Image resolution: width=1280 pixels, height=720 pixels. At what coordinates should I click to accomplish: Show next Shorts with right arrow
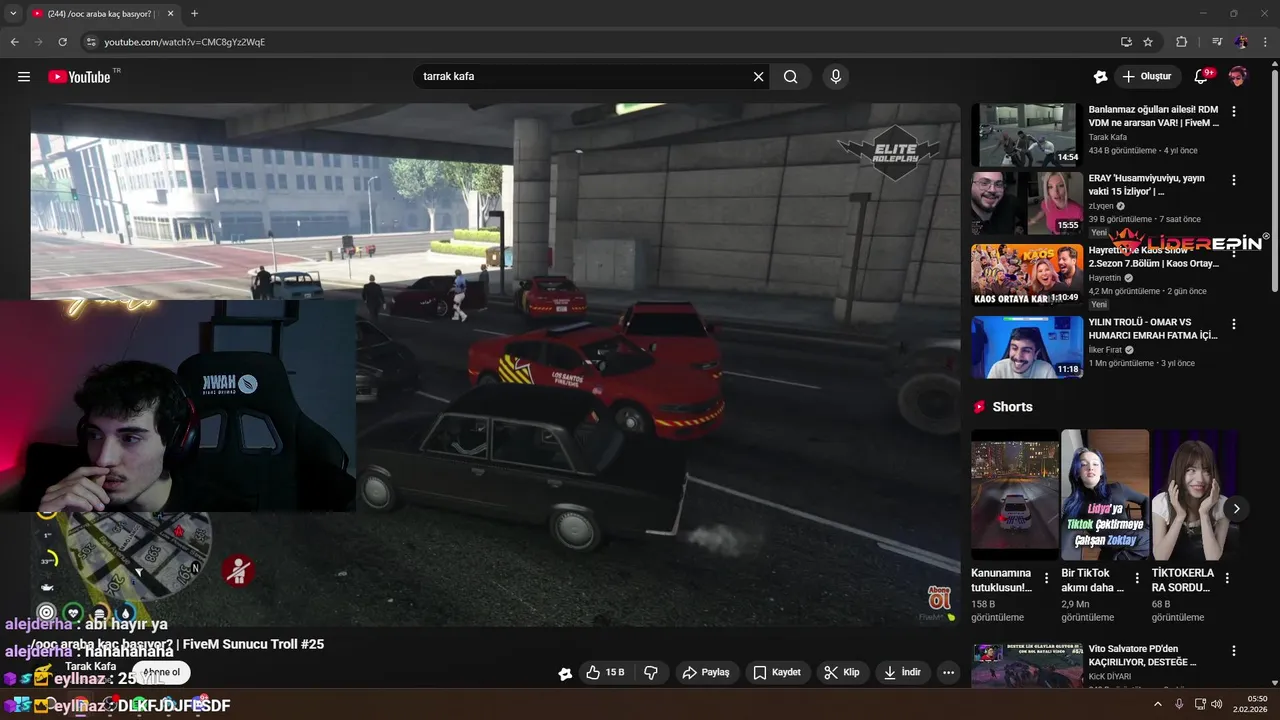click(x=1236, y=509)
